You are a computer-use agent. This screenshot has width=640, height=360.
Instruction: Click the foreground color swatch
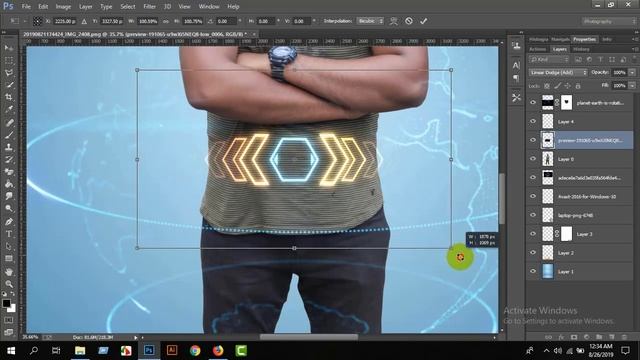coord(6,304)
